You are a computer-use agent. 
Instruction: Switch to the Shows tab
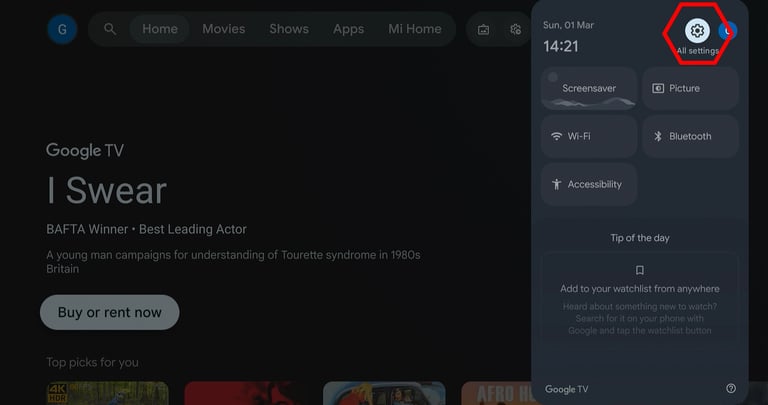[x=289, y=29]
